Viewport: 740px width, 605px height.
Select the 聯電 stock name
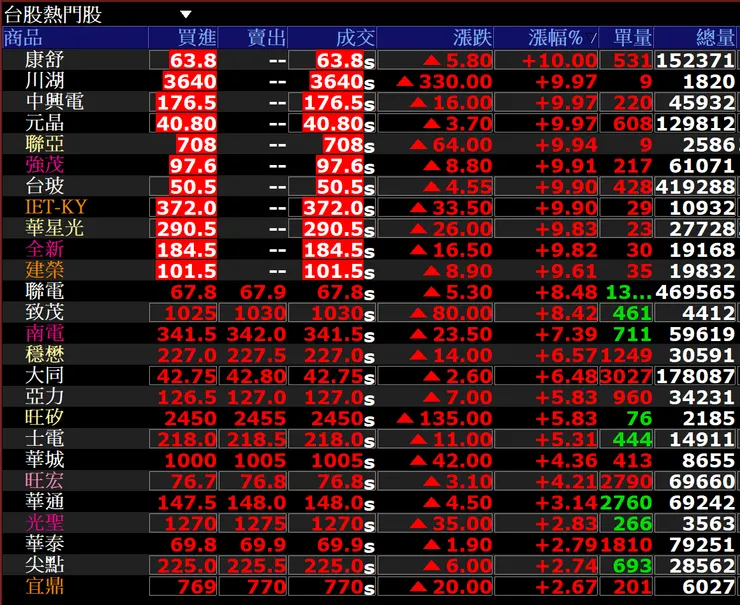[44, 292]
